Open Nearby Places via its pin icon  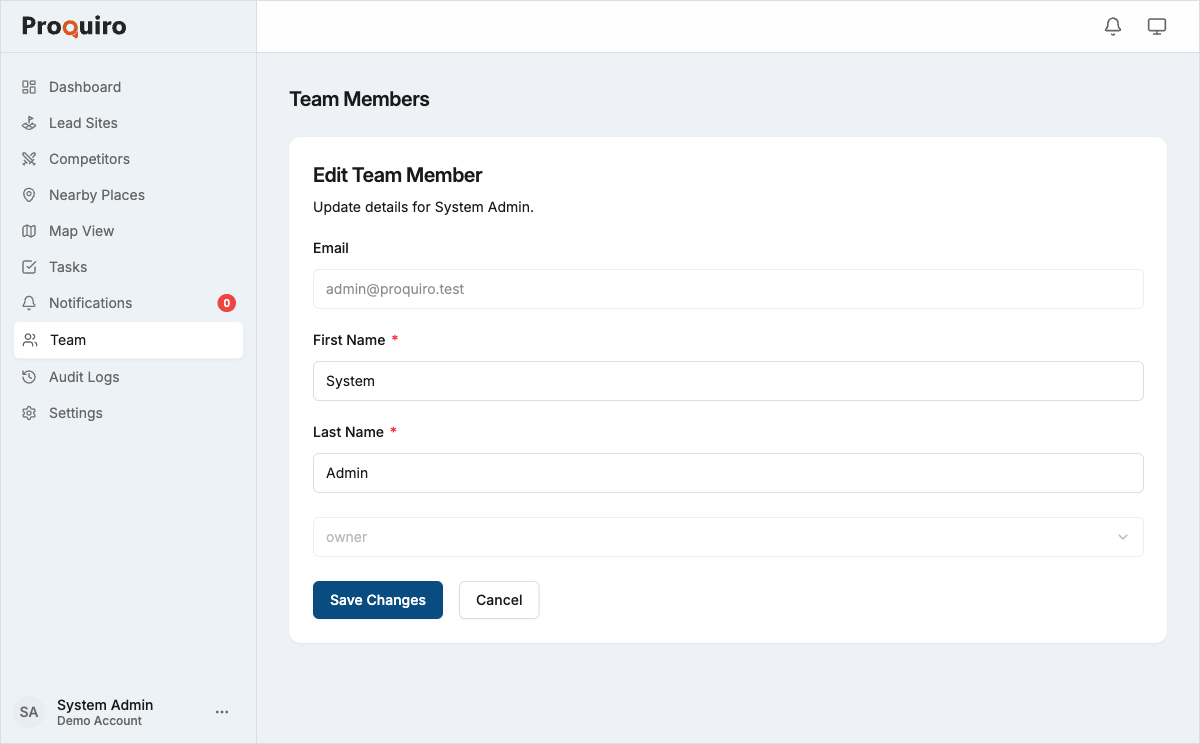tap(30, 195)
